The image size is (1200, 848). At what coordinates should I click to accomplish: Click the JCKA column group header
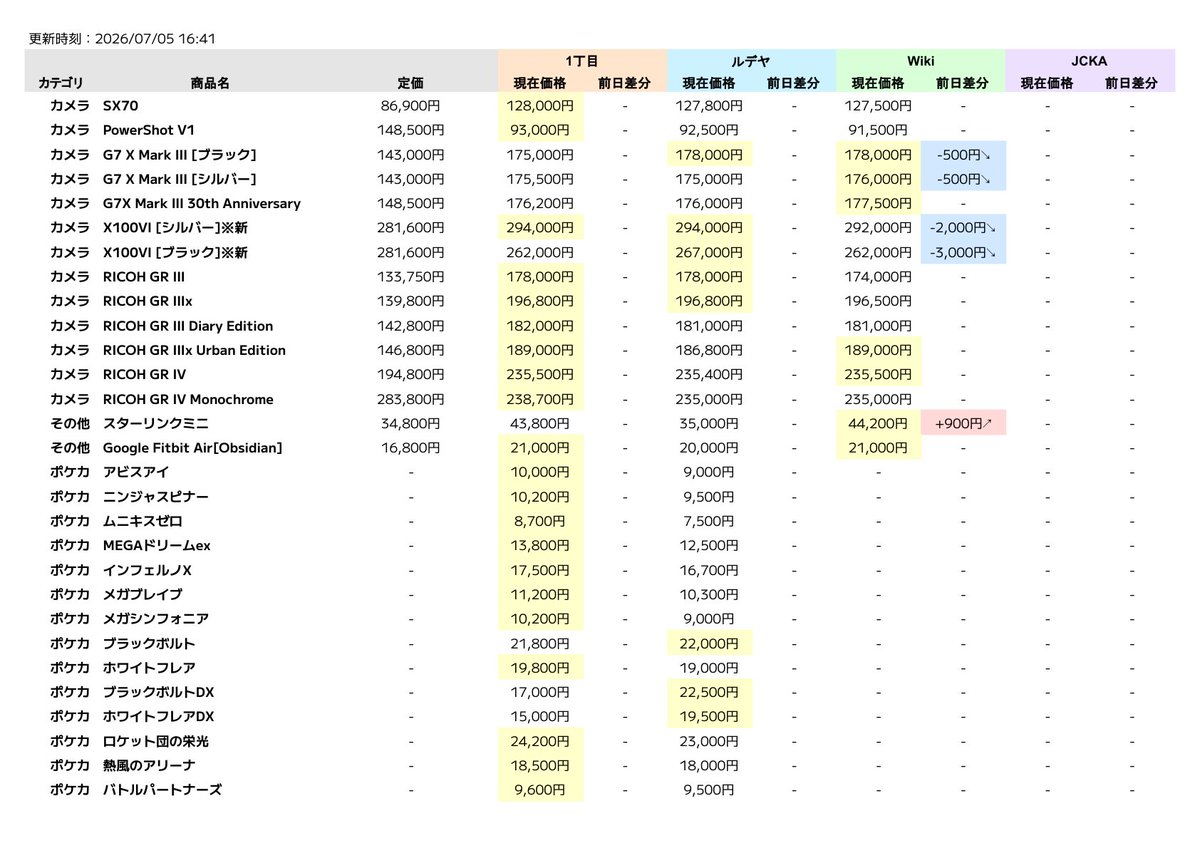[x=1090, y=61]
